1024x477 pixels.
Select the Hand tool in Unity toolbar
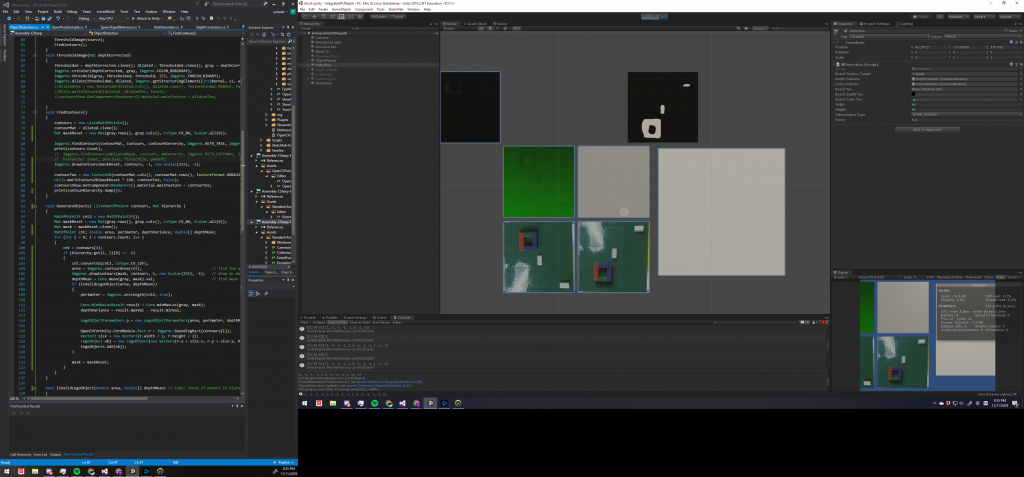tap(303, 17)
